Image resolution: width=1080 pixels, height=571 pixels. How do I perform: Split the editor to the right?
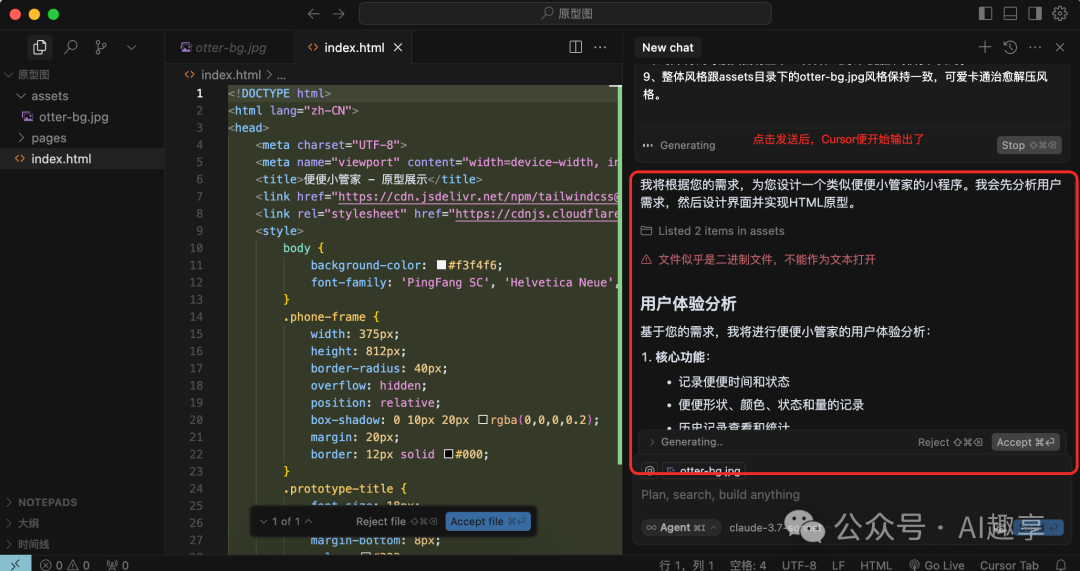(576, 48)
